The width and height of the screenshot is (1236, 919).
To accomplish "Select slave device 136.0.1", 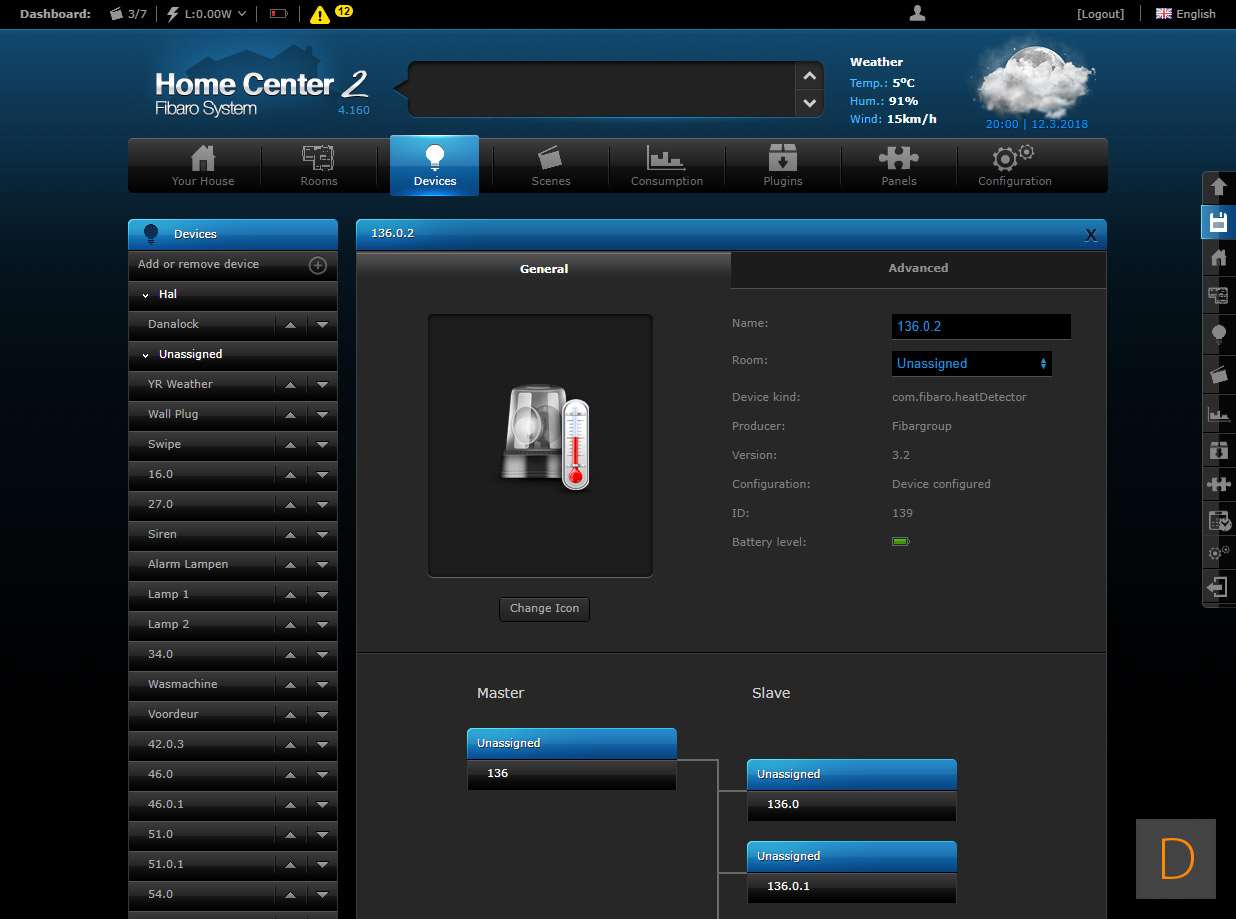I will (x=852, y=887).
